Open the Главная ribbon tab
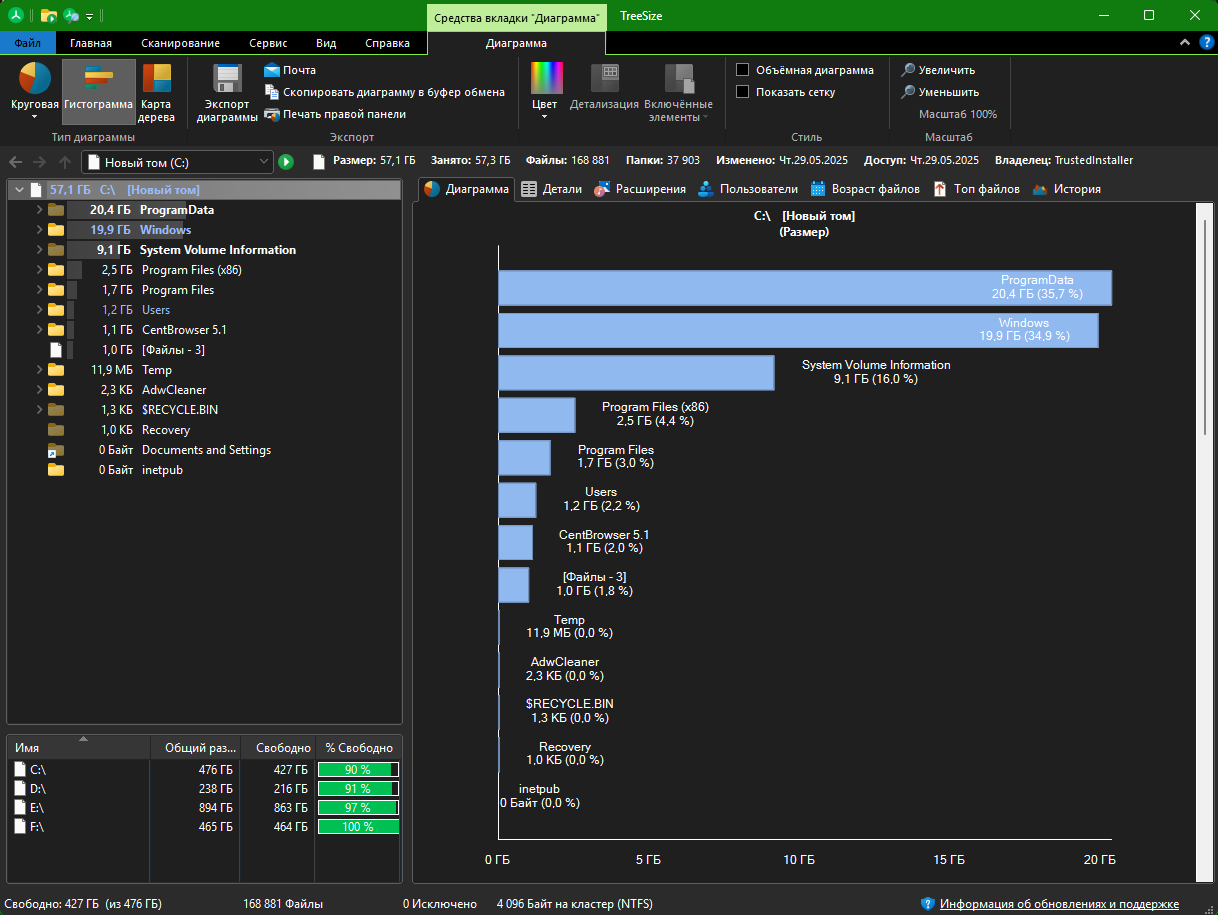1218x915 pixels. point(91,43)
